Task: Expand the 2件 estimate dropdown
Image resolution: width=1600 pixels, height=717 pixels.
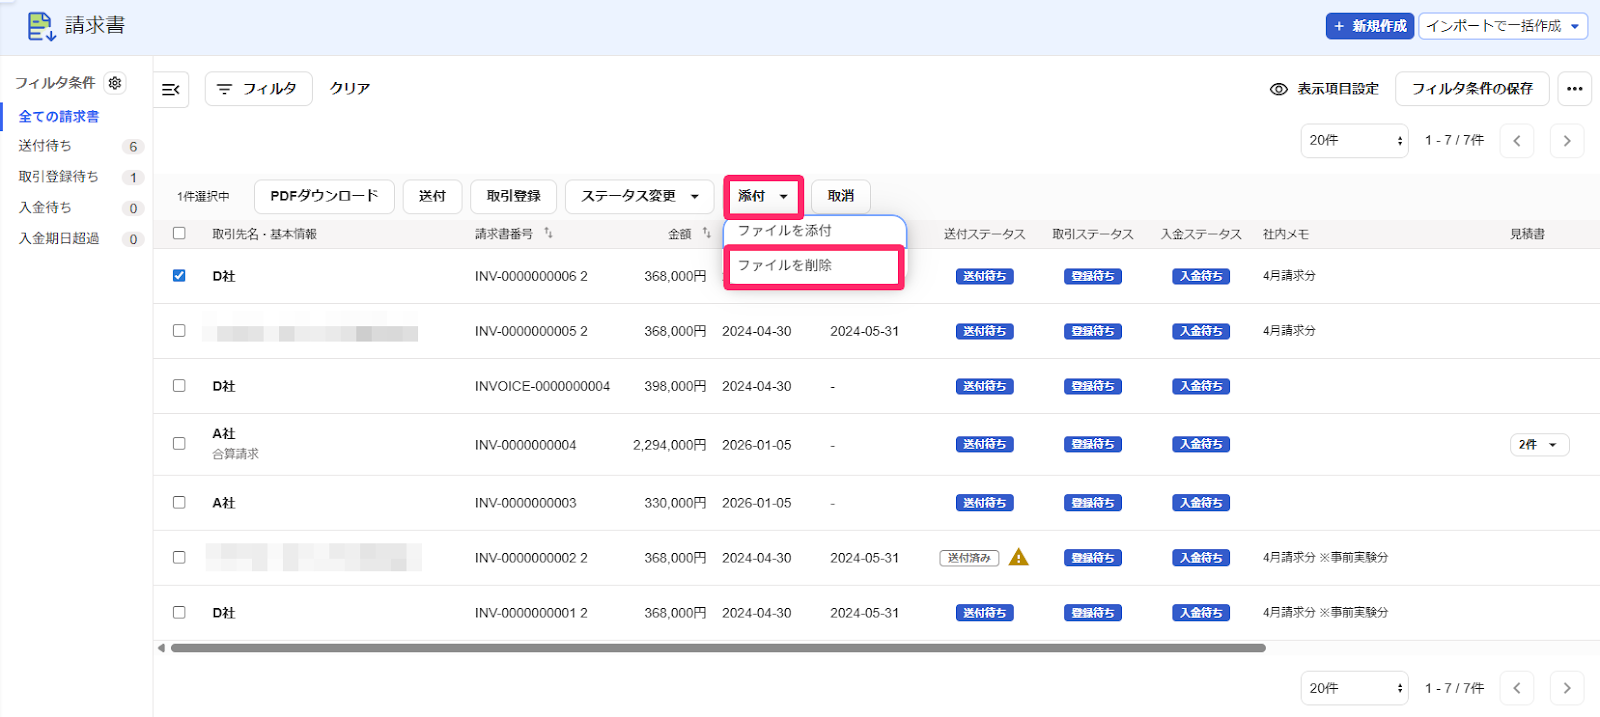Action: (x=1539, y=445)
